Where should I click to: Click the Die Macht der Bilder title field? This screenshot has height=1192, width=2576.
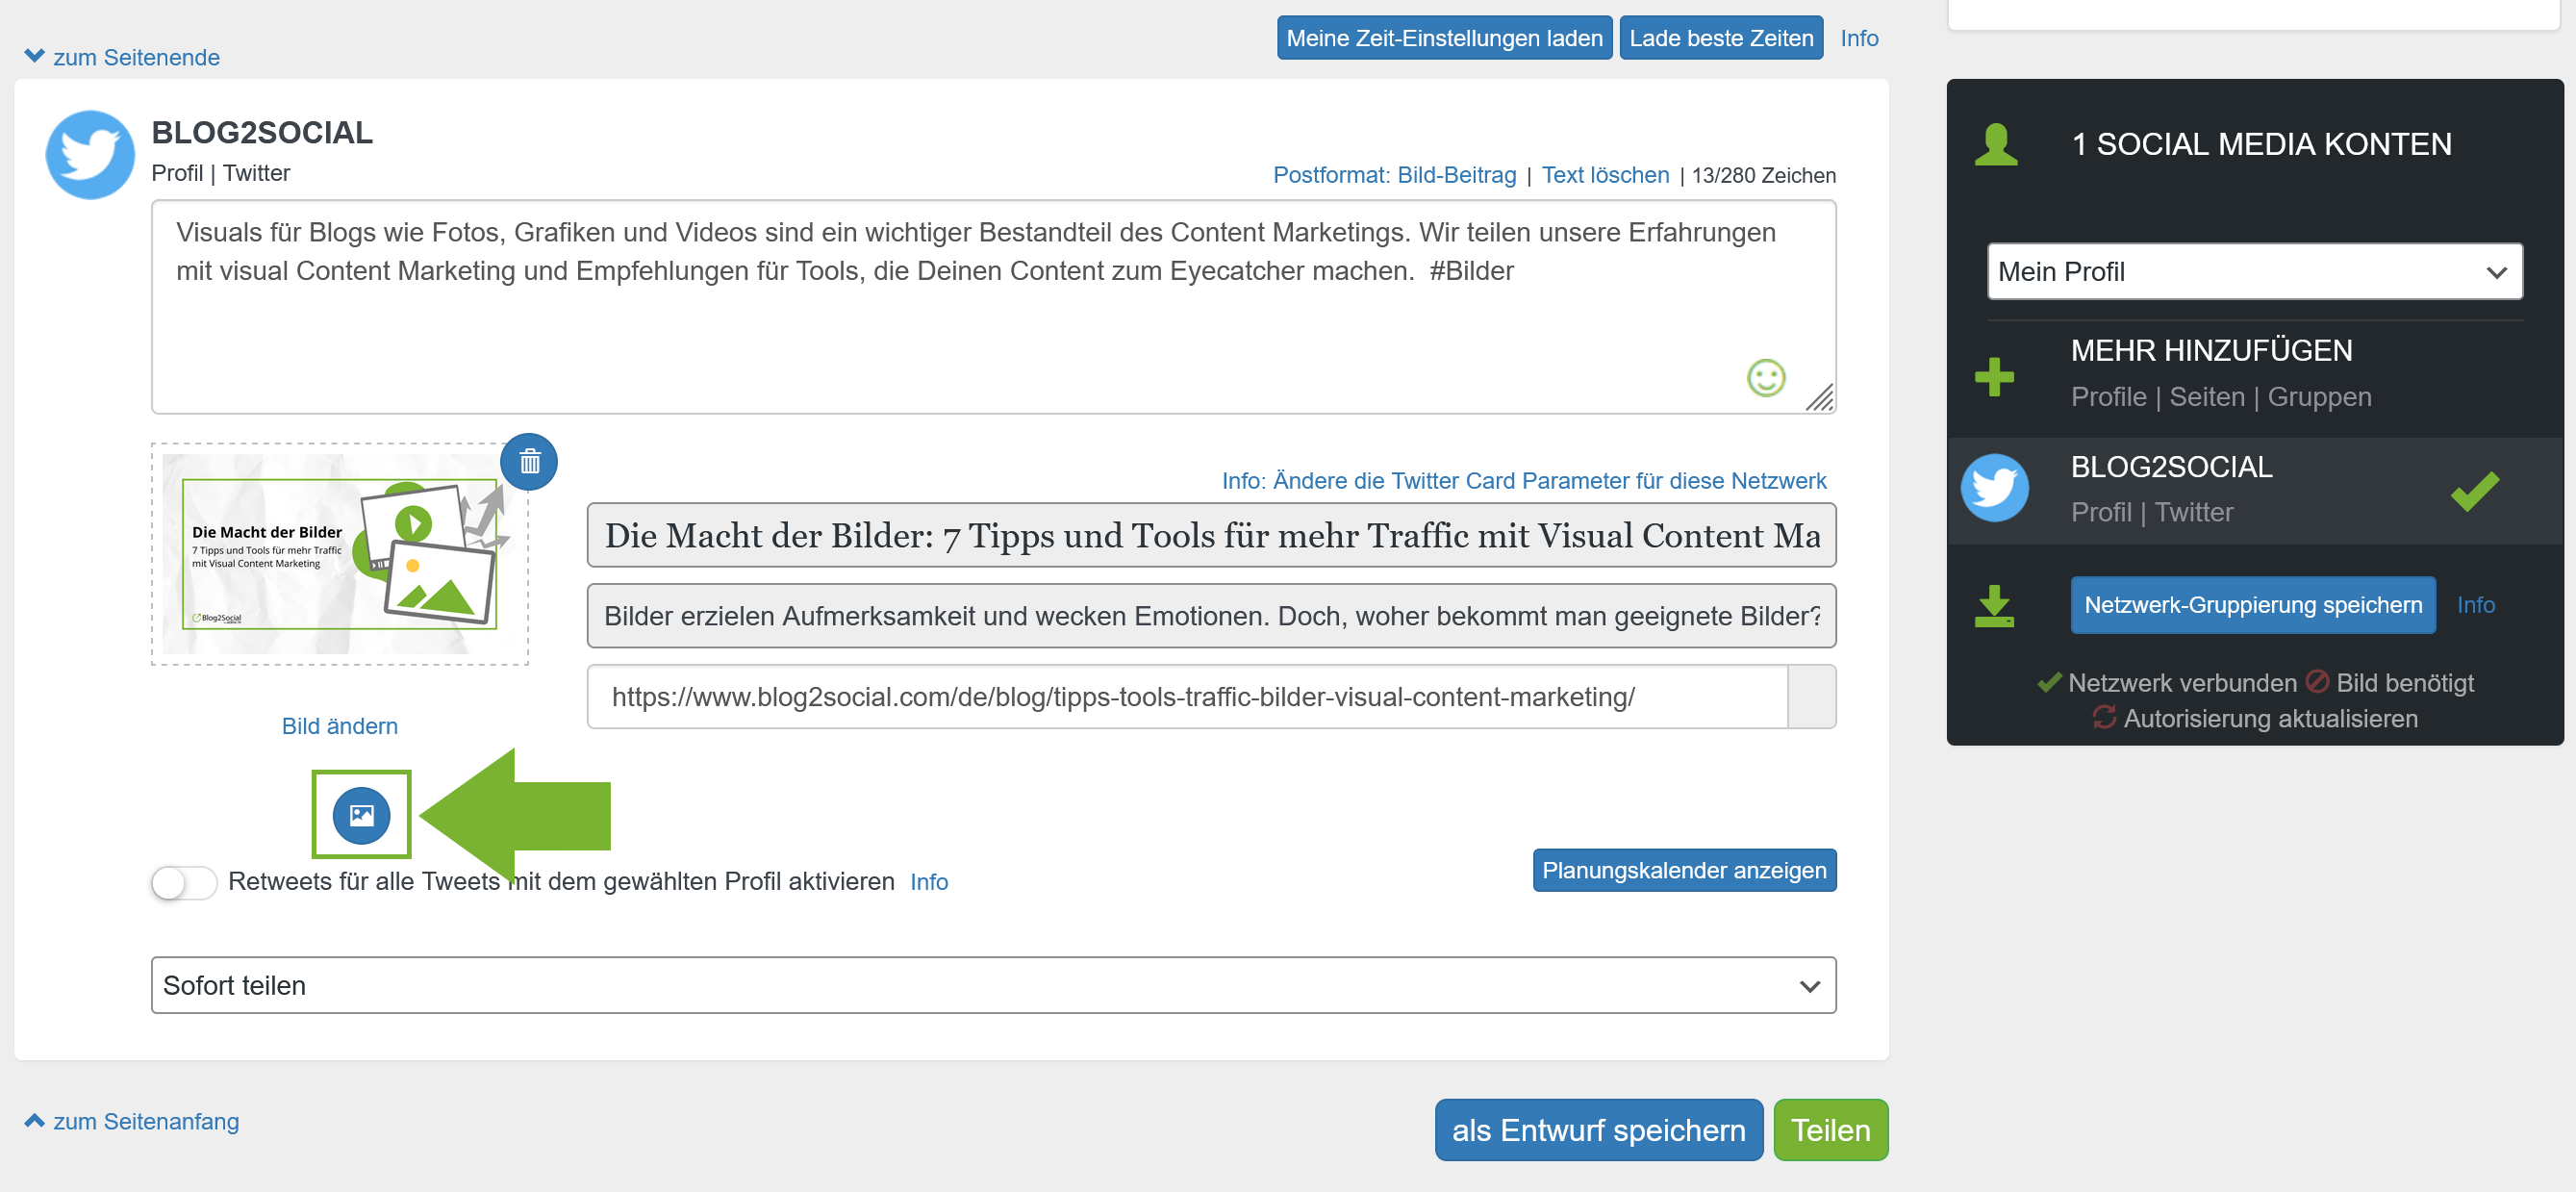[x=1211, y=535]
